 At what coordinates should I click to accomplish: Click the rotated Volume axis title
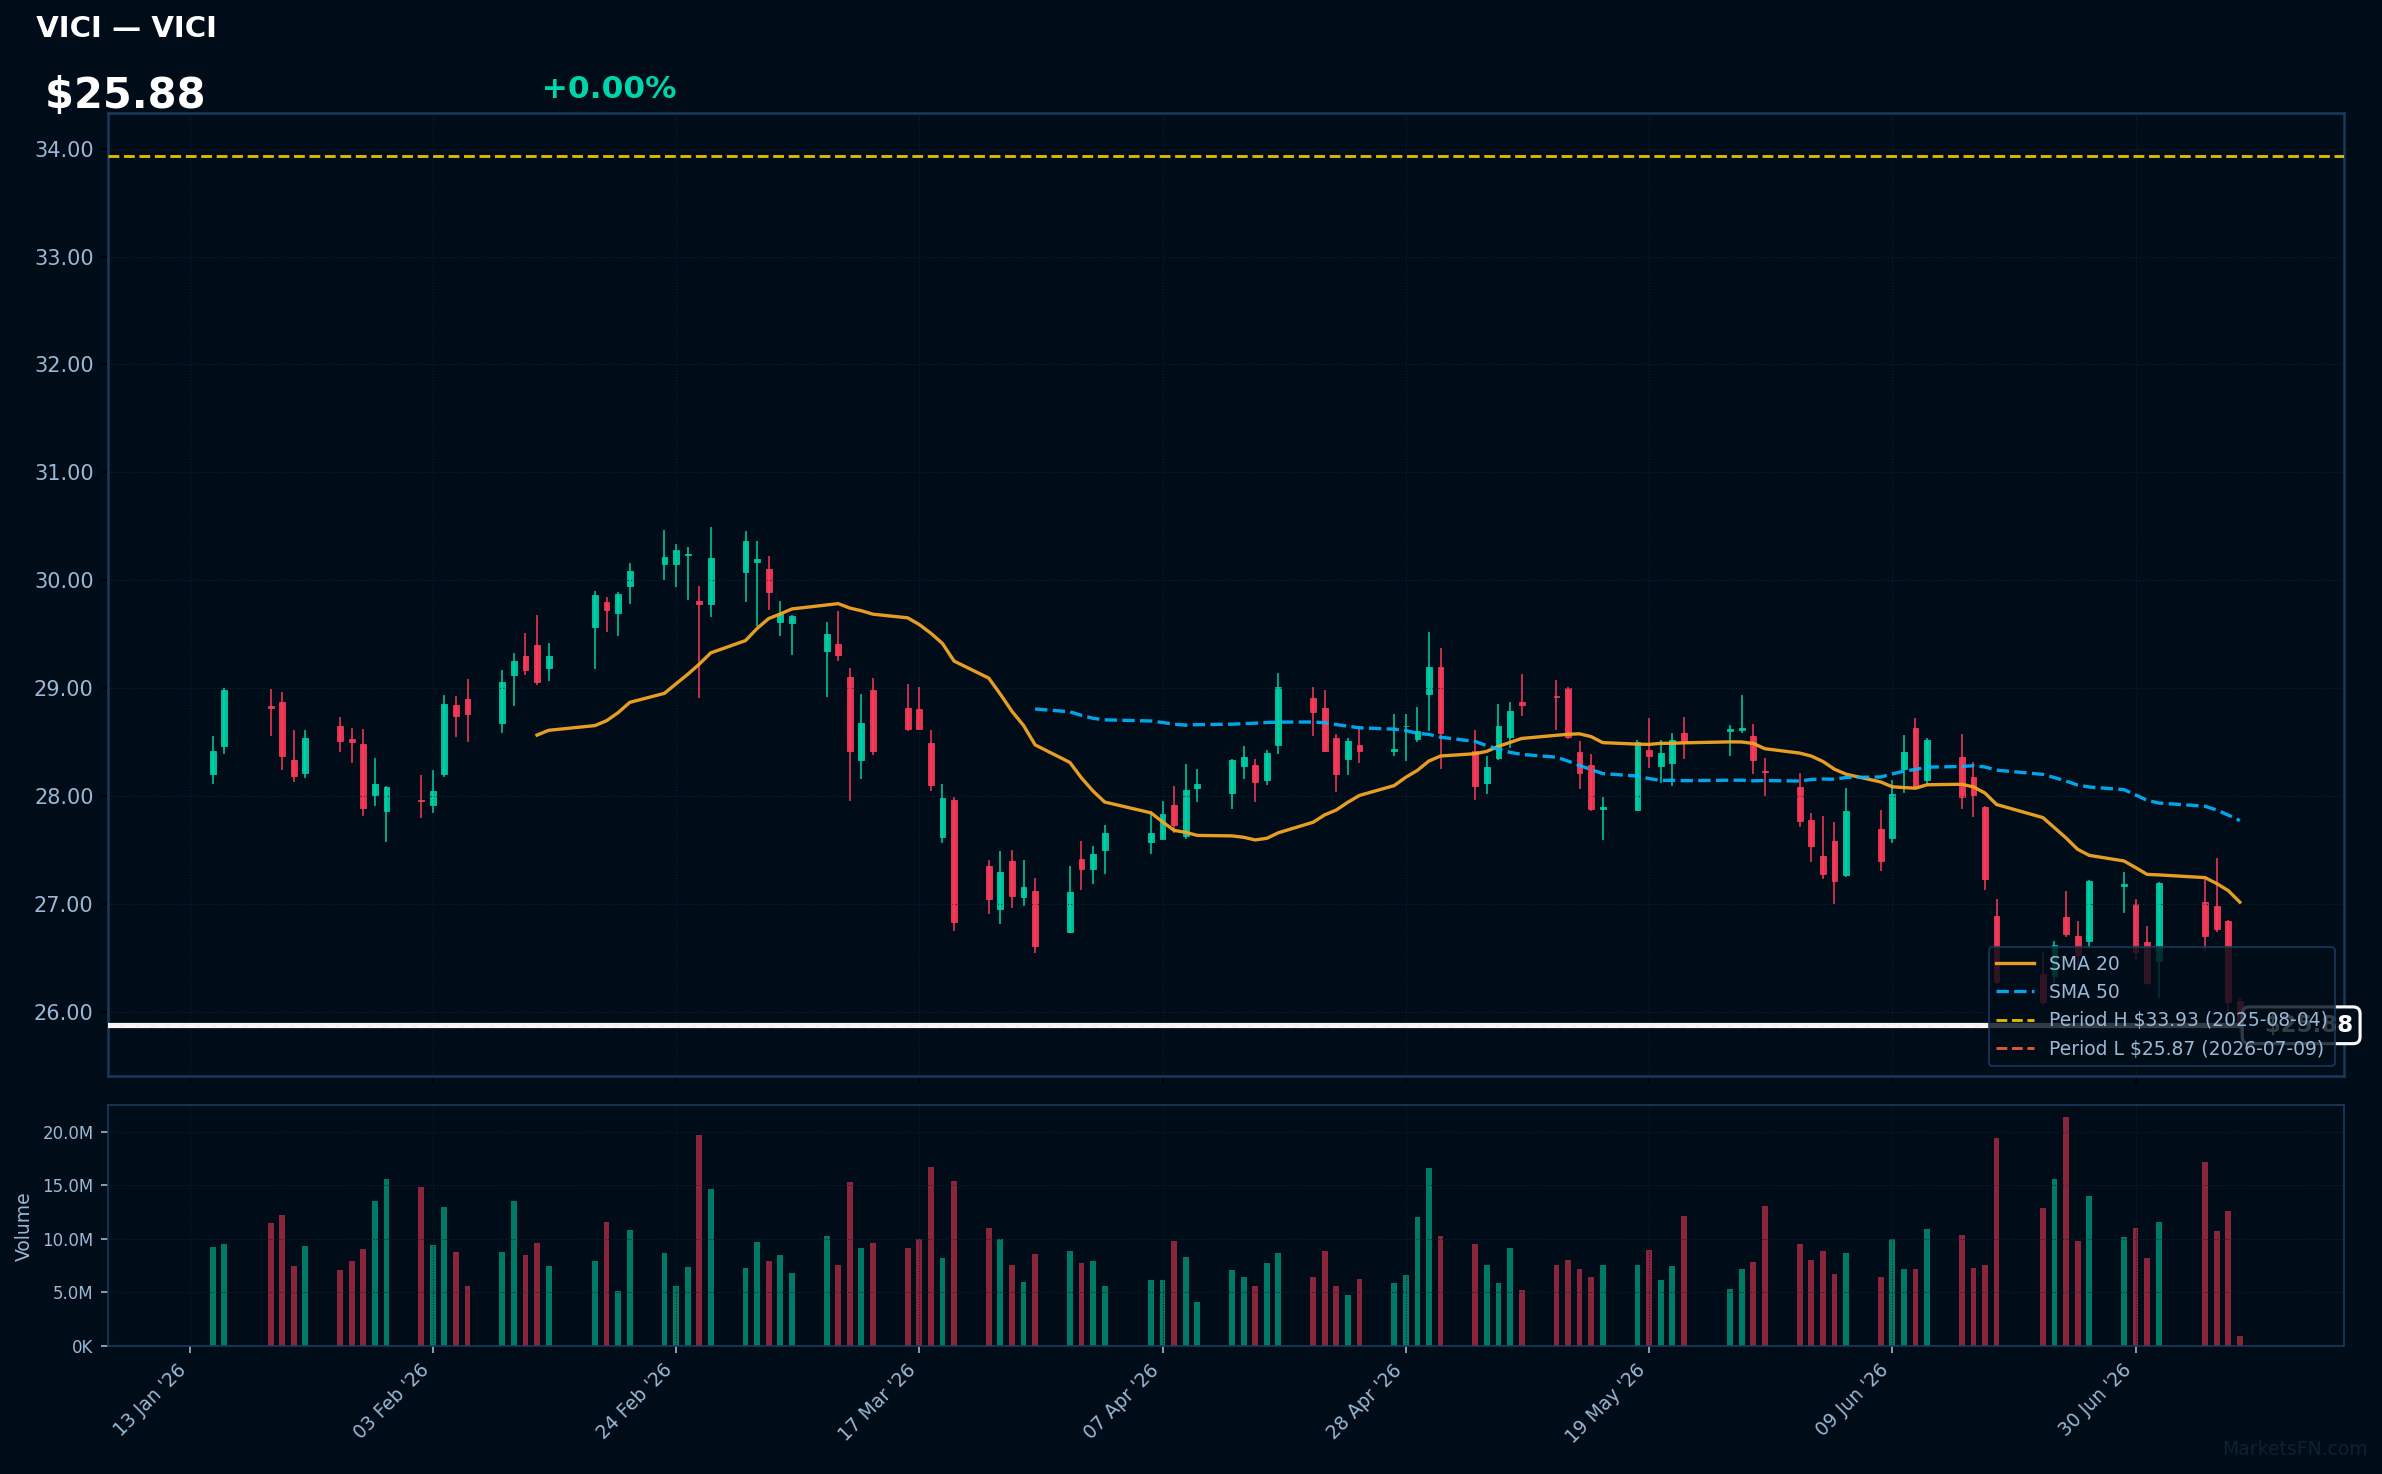click(23, 1227)
